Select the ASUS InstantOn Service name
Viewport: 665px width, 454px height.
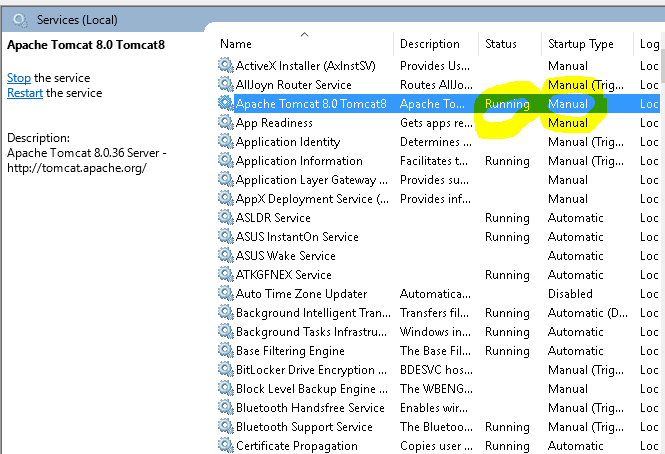(297, 237)
